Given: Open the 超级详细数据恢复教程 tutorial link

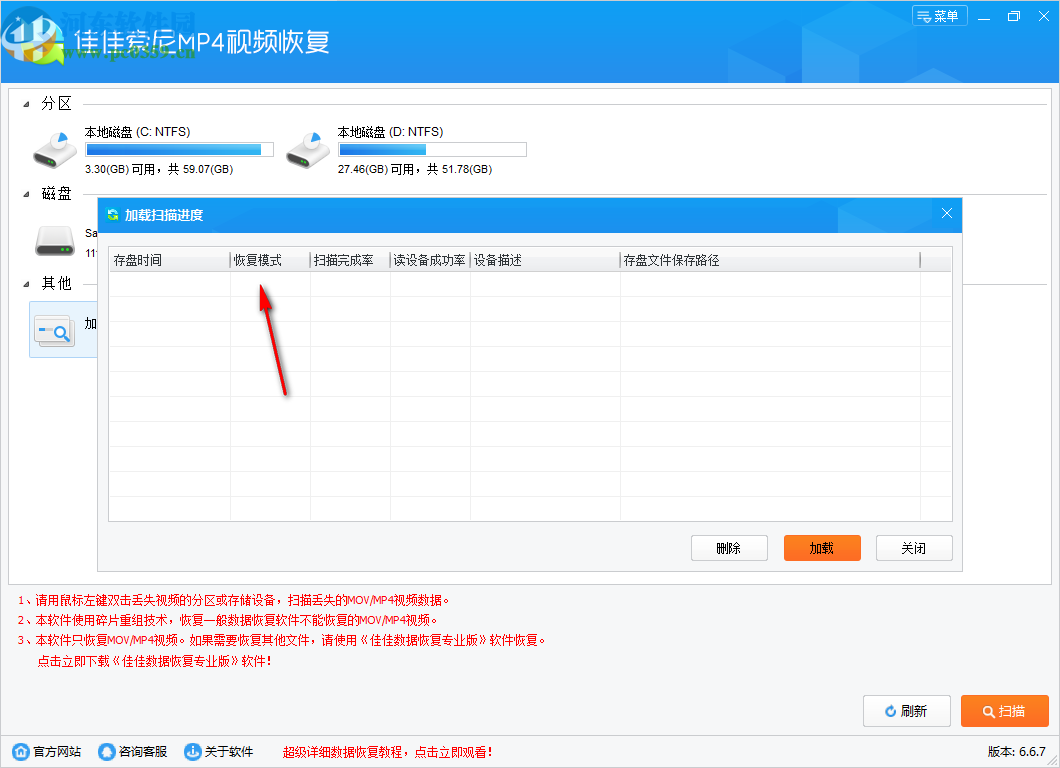Looking at the screenshot, I should coord(387,752).
